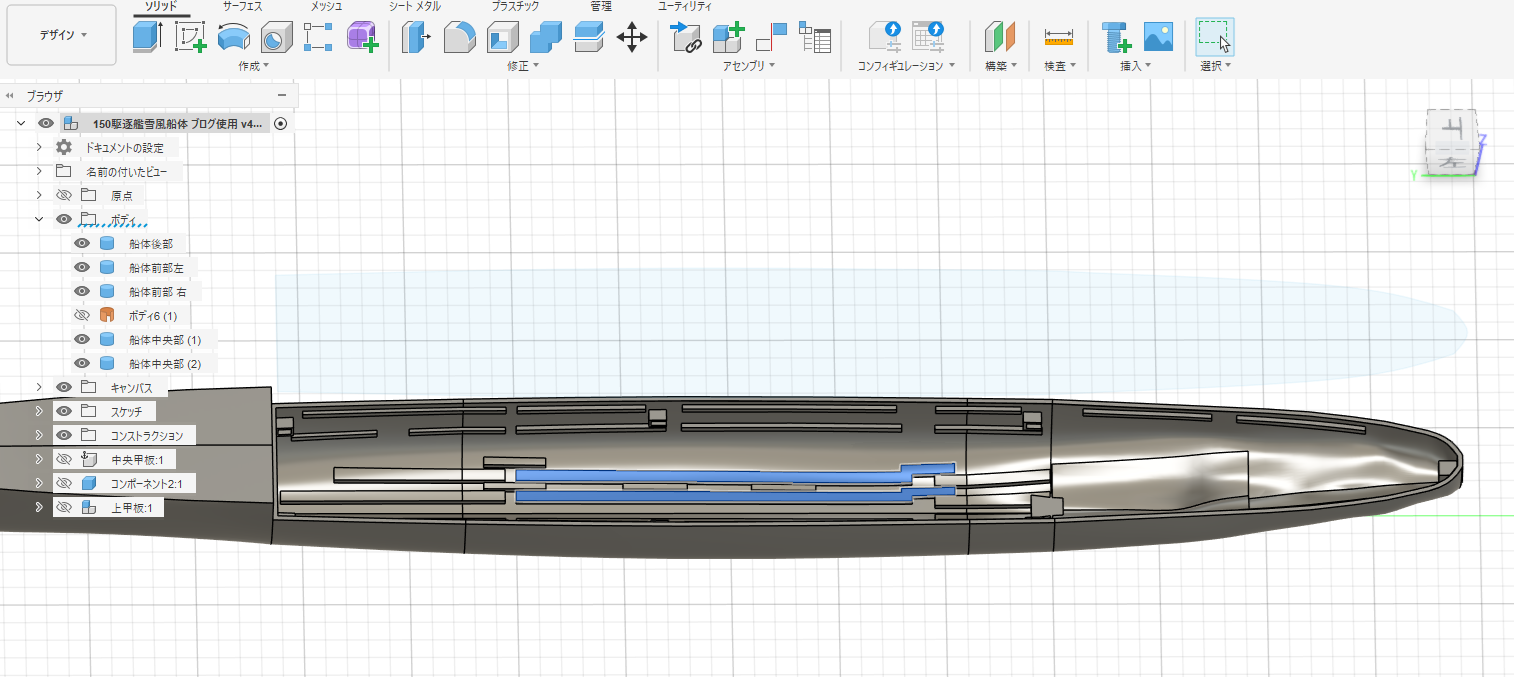Choose the Fillet tool in Modify group
The height and width of the screenshot is (677, 1514).
459,37
